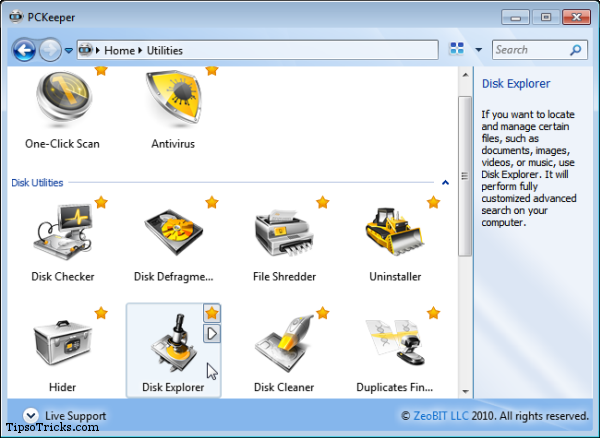Toggle favorite star for Disk Checker
This screenshot has width=600, height=438.
tap(101, 202)
